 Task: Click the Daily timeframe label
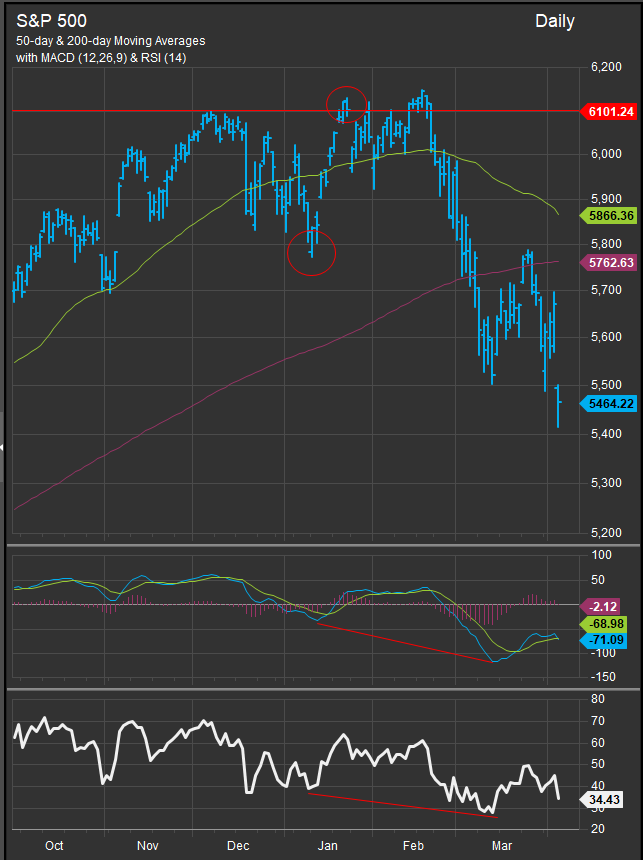tap(555, 21)
